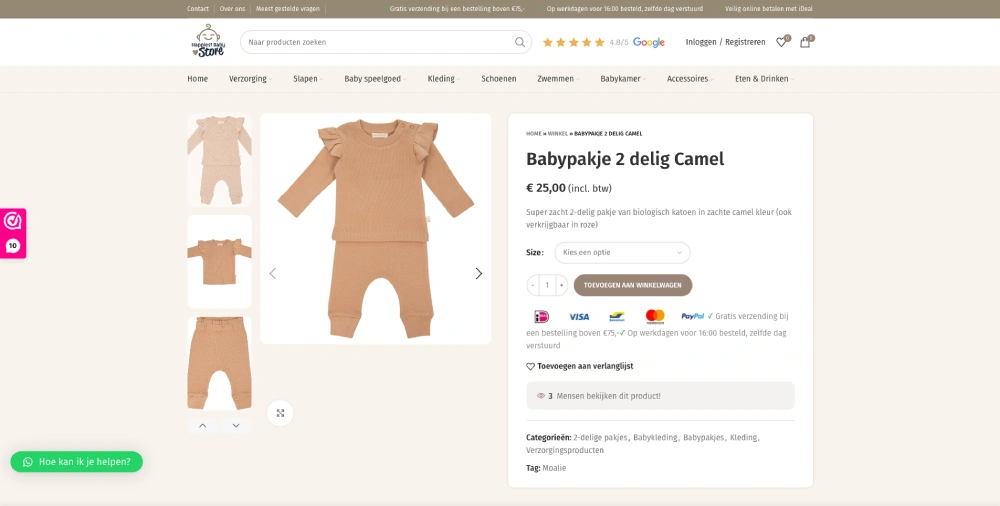Increase quantity with plus button
Image resolution: width=1000 pixels, height=506 pixels.
(561, 285)
